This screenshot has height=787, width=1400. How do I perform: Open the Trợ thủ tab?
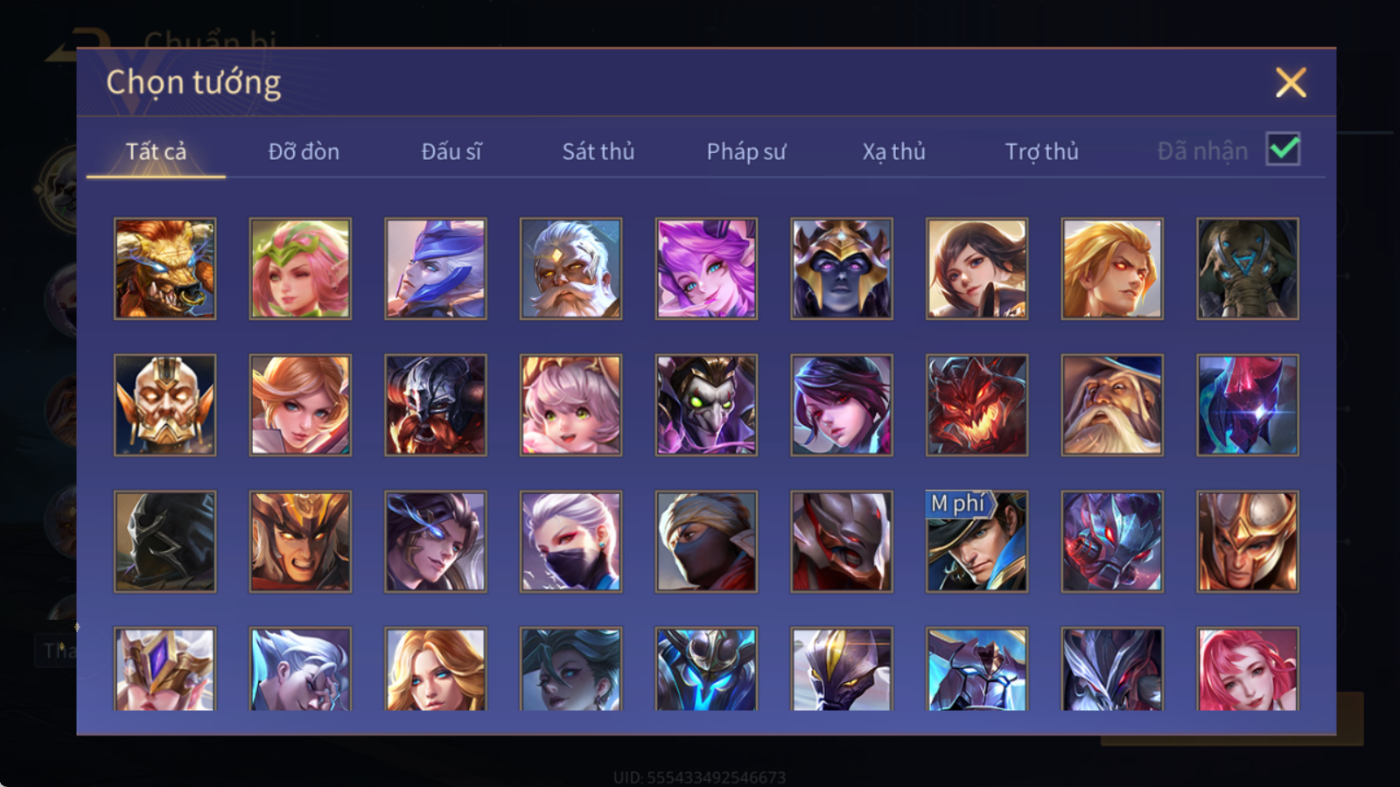(1042, 151)
